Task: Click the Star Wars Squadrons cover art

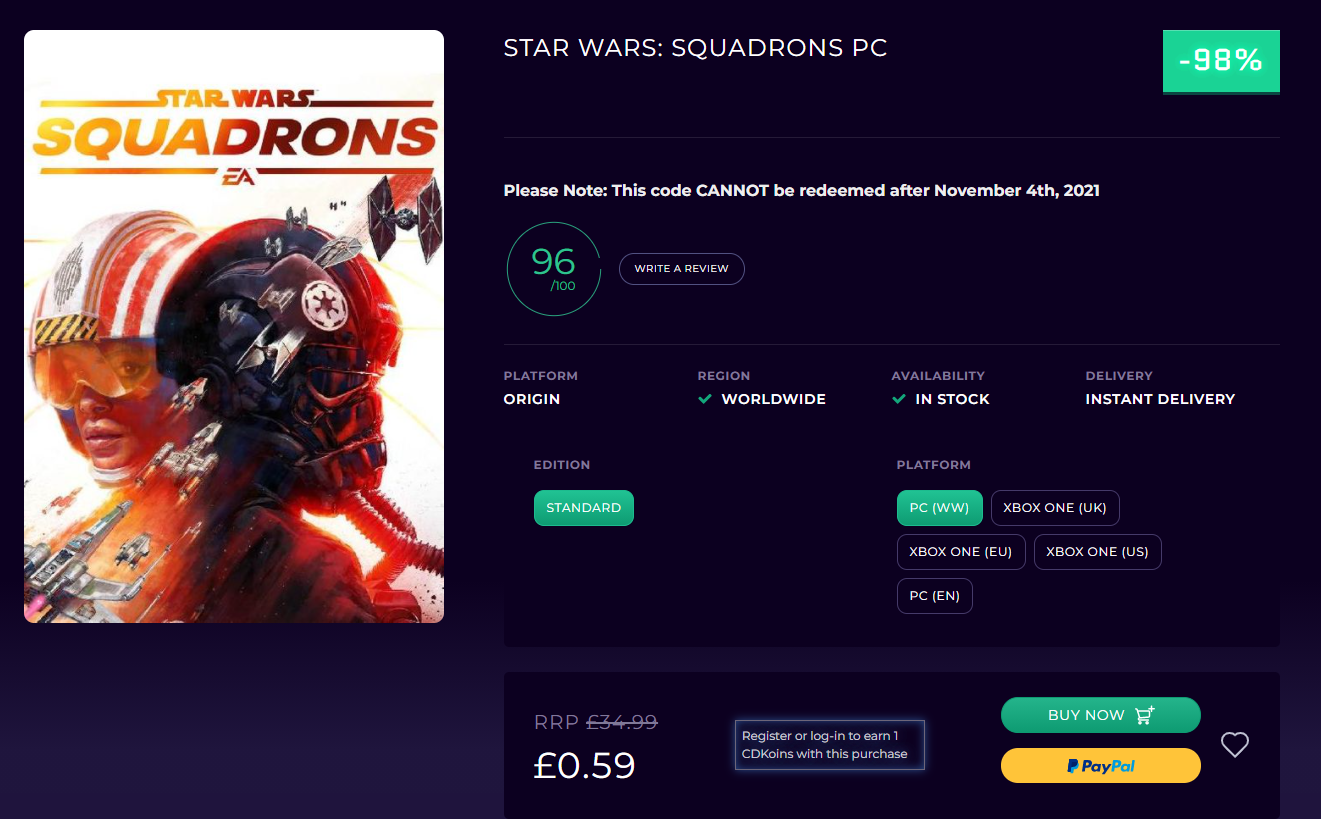Action: coord(234,326)
